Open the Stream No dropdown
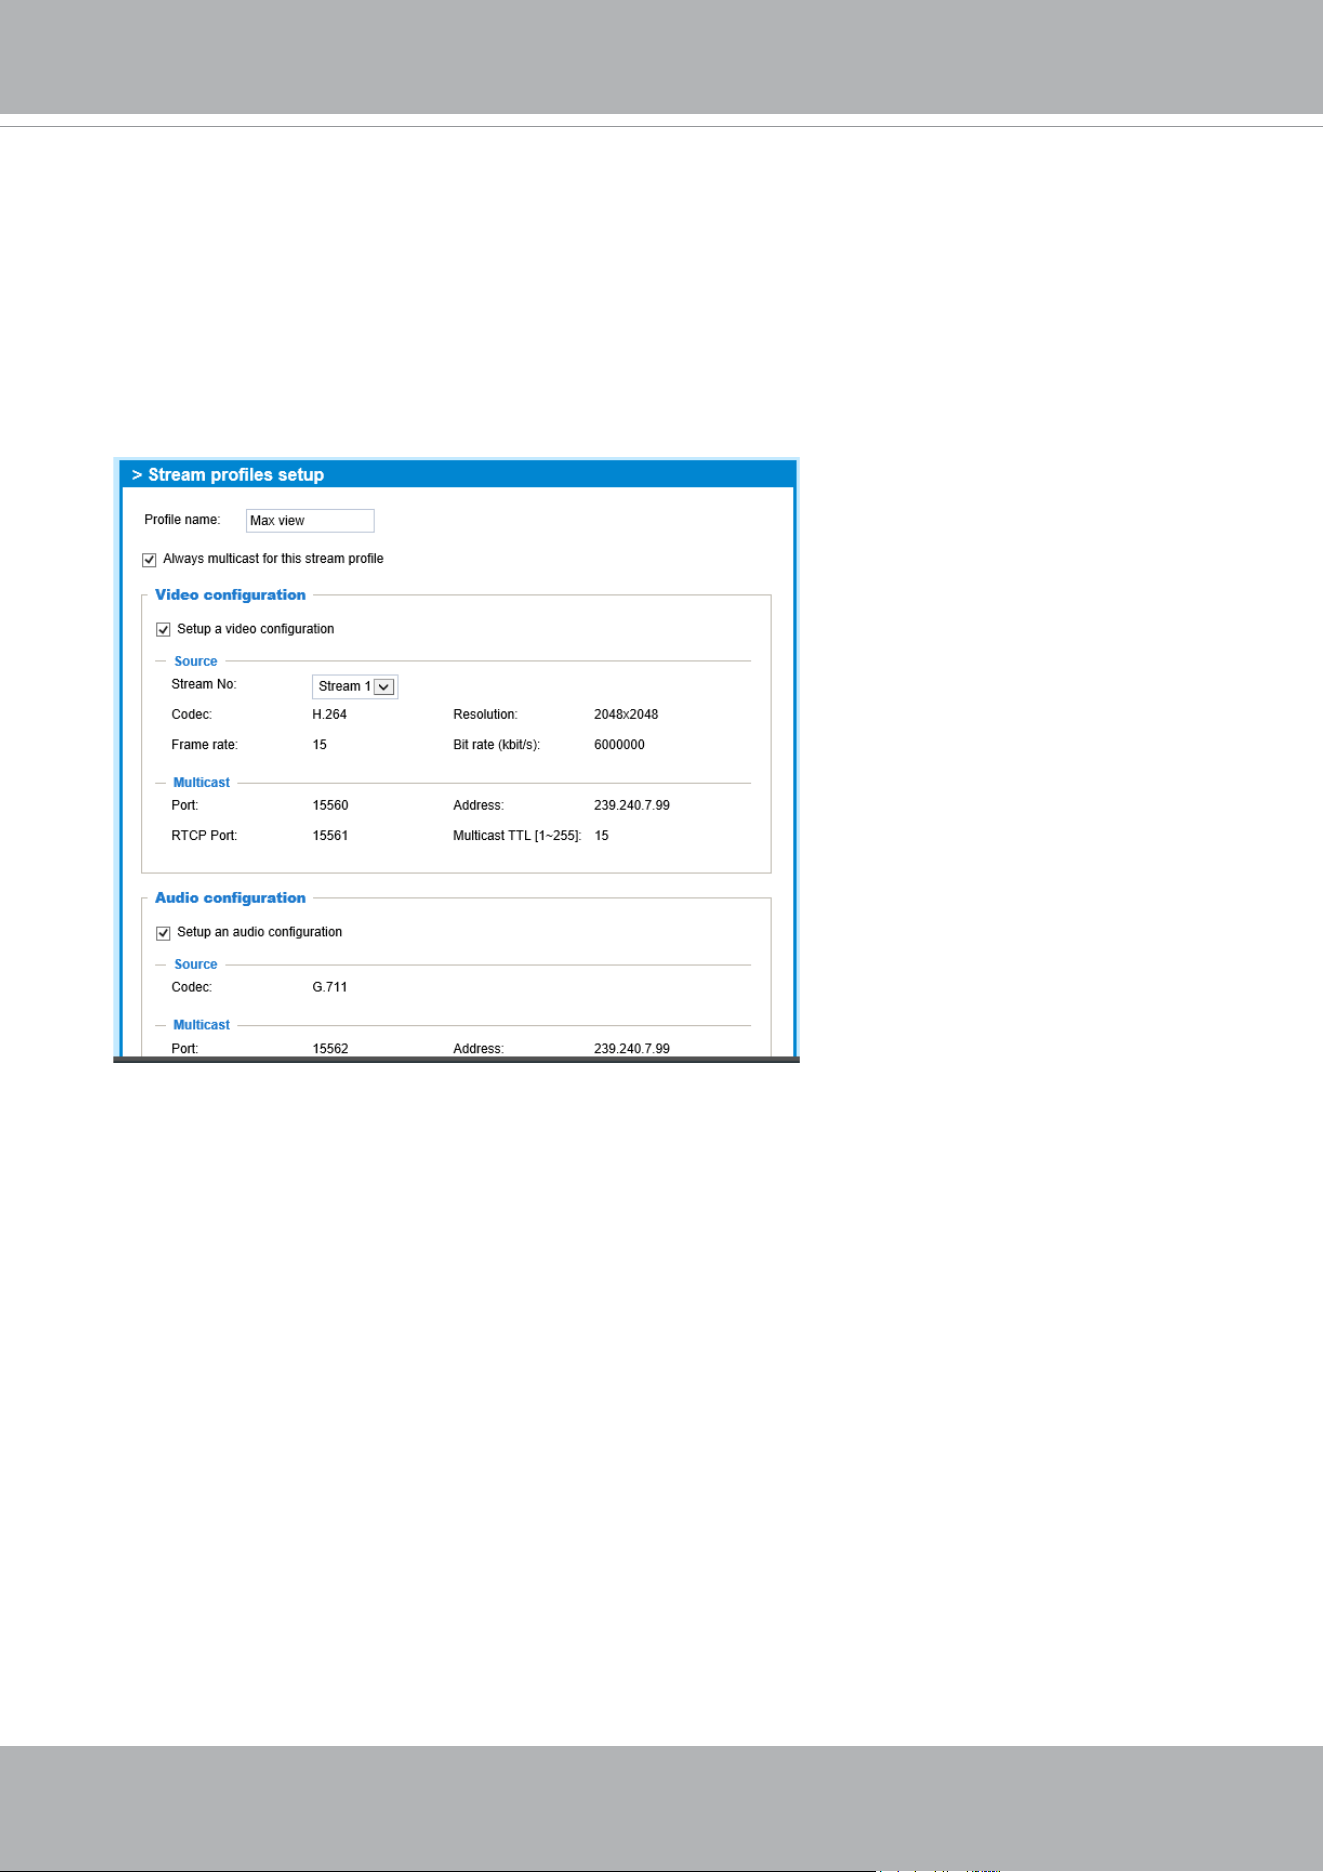Viewport: 1324px width, 1872px height. (x=355, y=686)
